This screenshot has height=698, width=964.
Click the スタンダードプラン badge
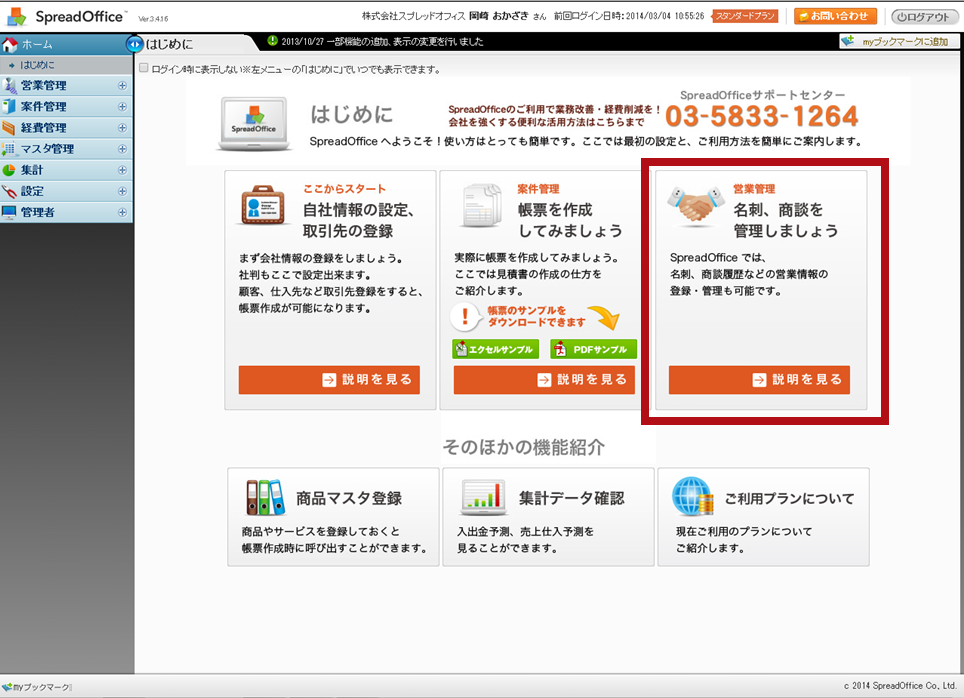[745, 16]
